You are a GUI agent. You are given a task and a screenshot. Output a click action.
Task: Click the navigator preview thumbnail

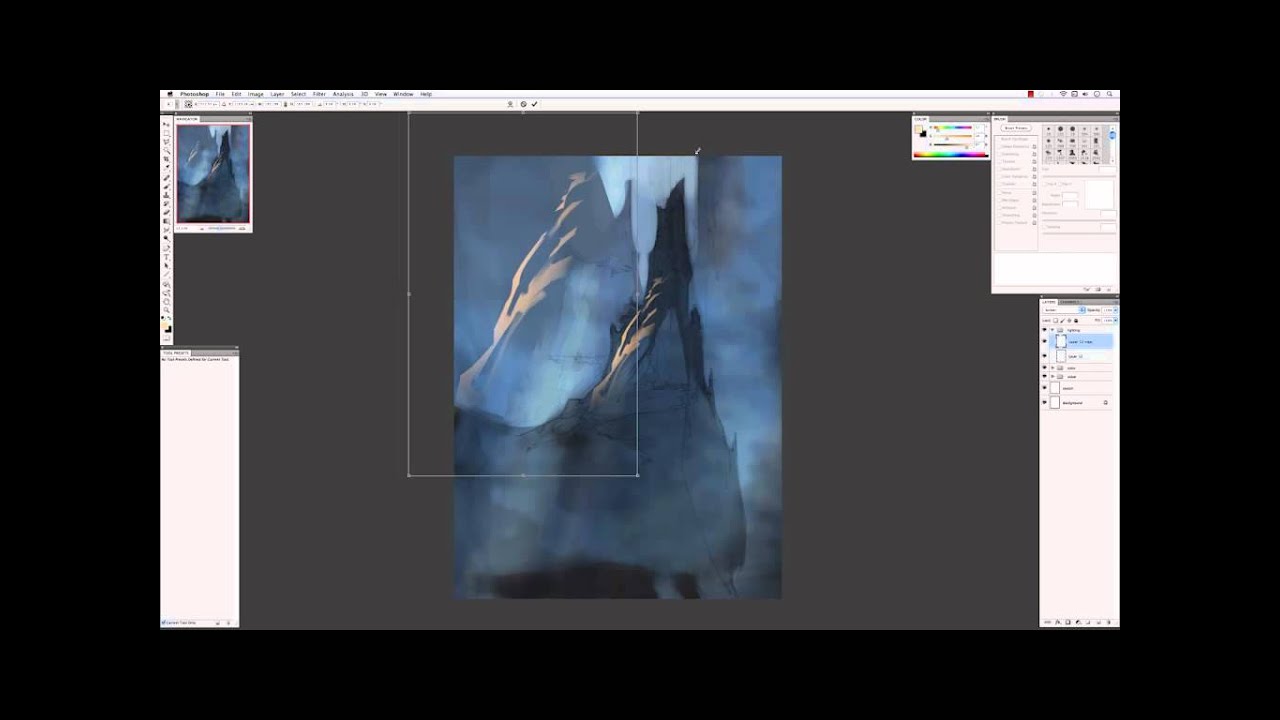pyautogui.click(x=213, y=173)
